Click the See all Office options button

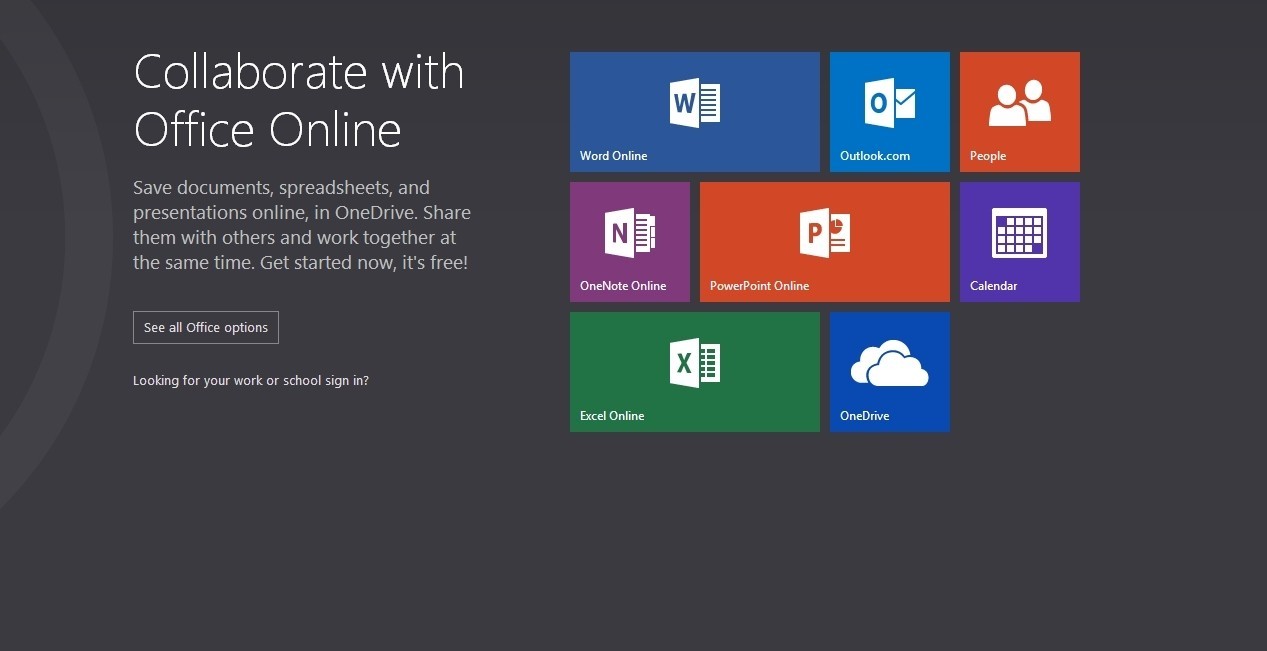tap(205, 327)
